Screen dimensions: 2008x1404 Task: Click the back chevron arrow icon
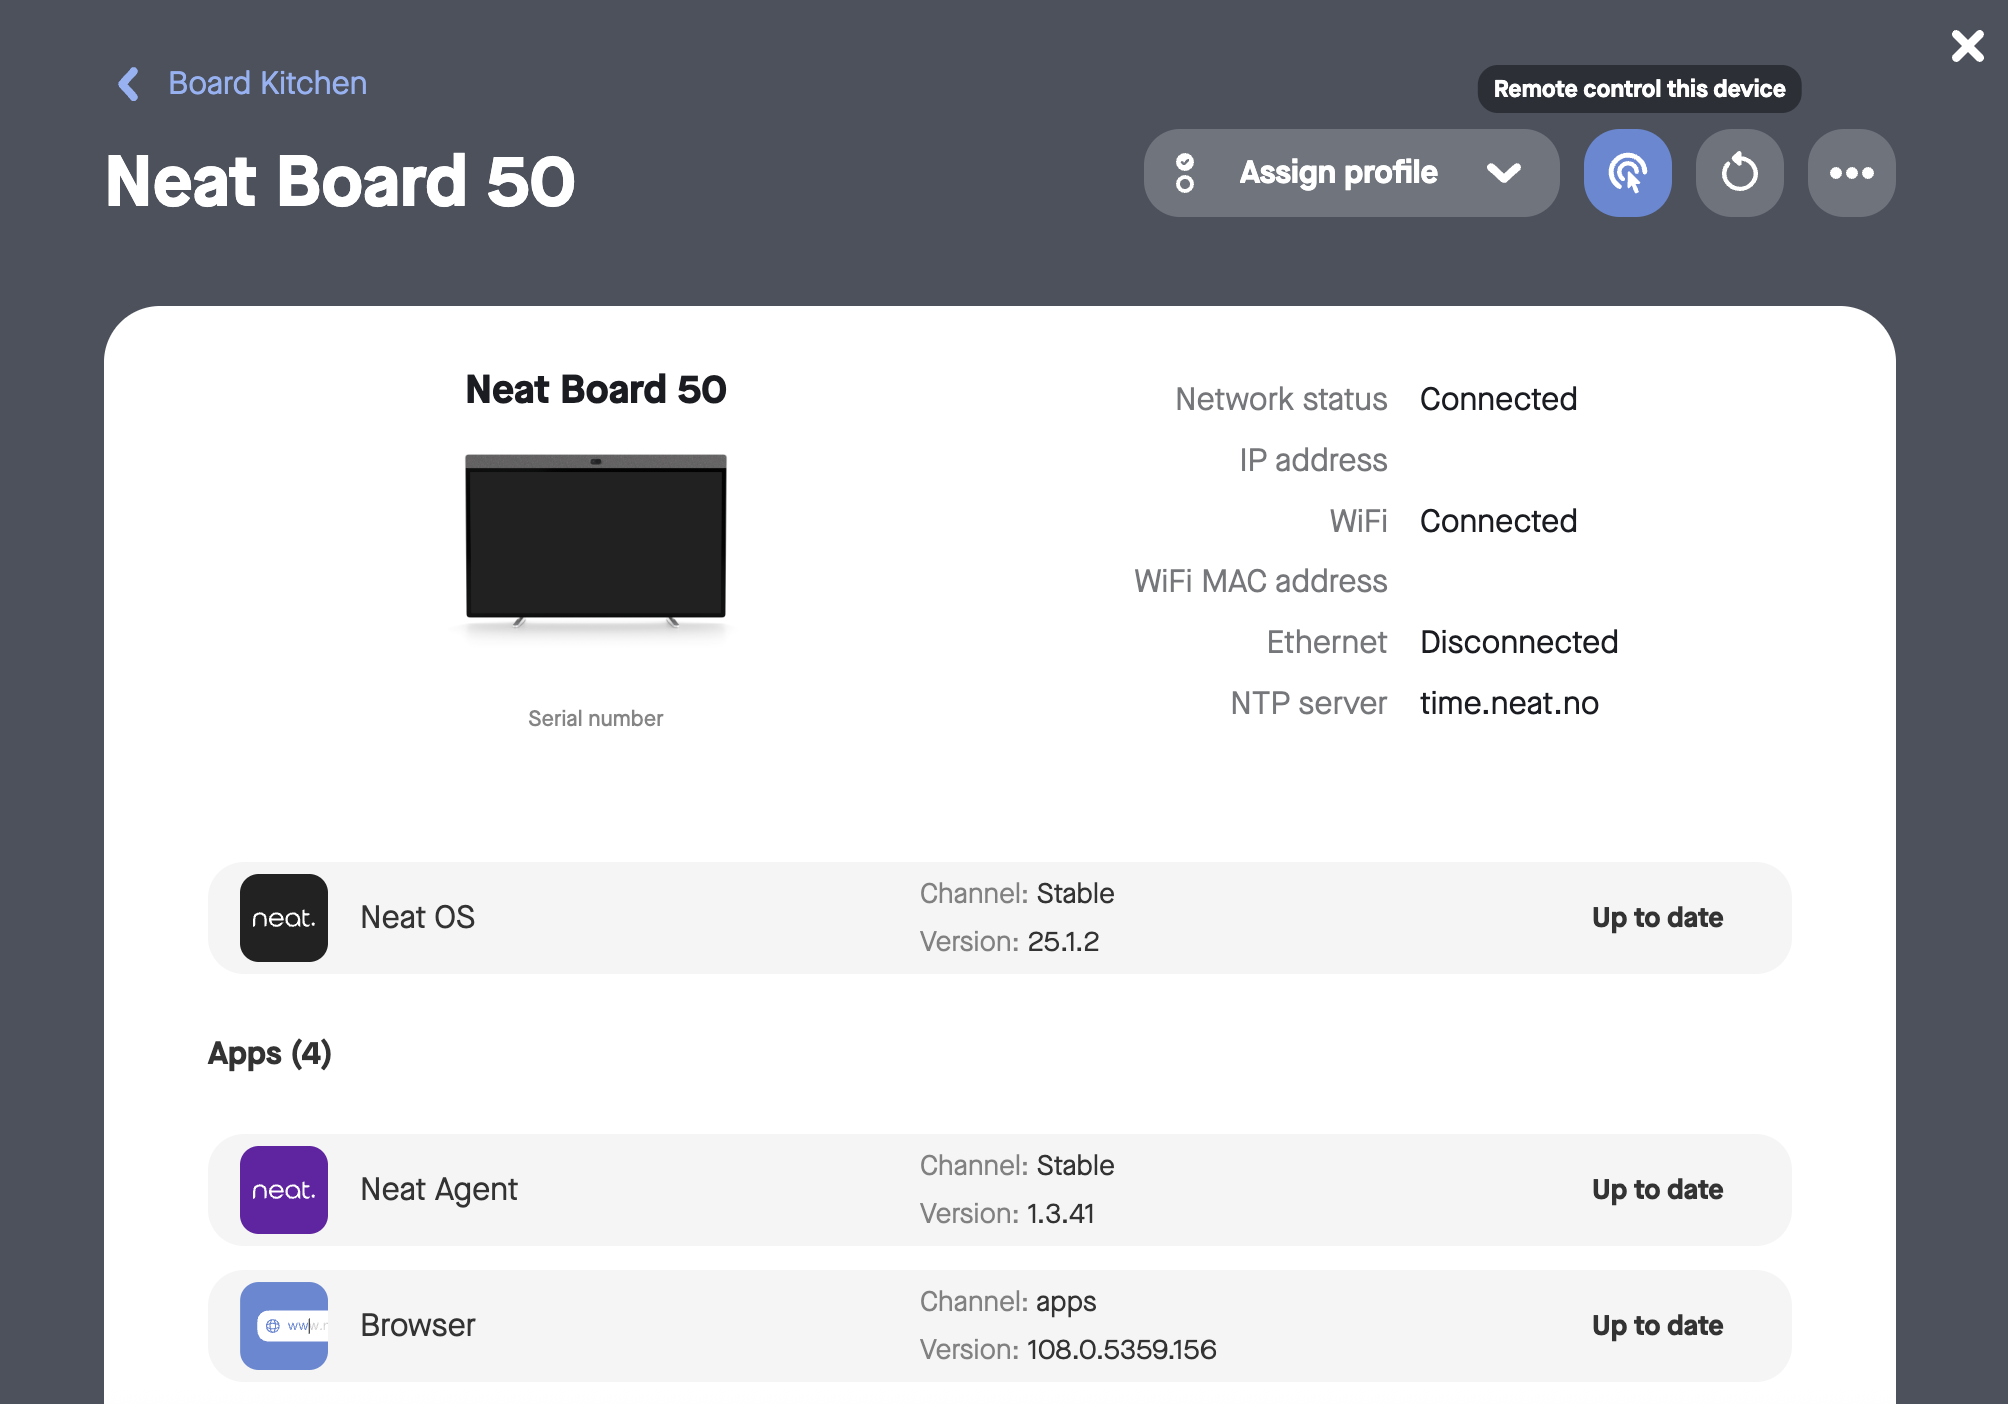pyautogui.click(x=129, y=84)
